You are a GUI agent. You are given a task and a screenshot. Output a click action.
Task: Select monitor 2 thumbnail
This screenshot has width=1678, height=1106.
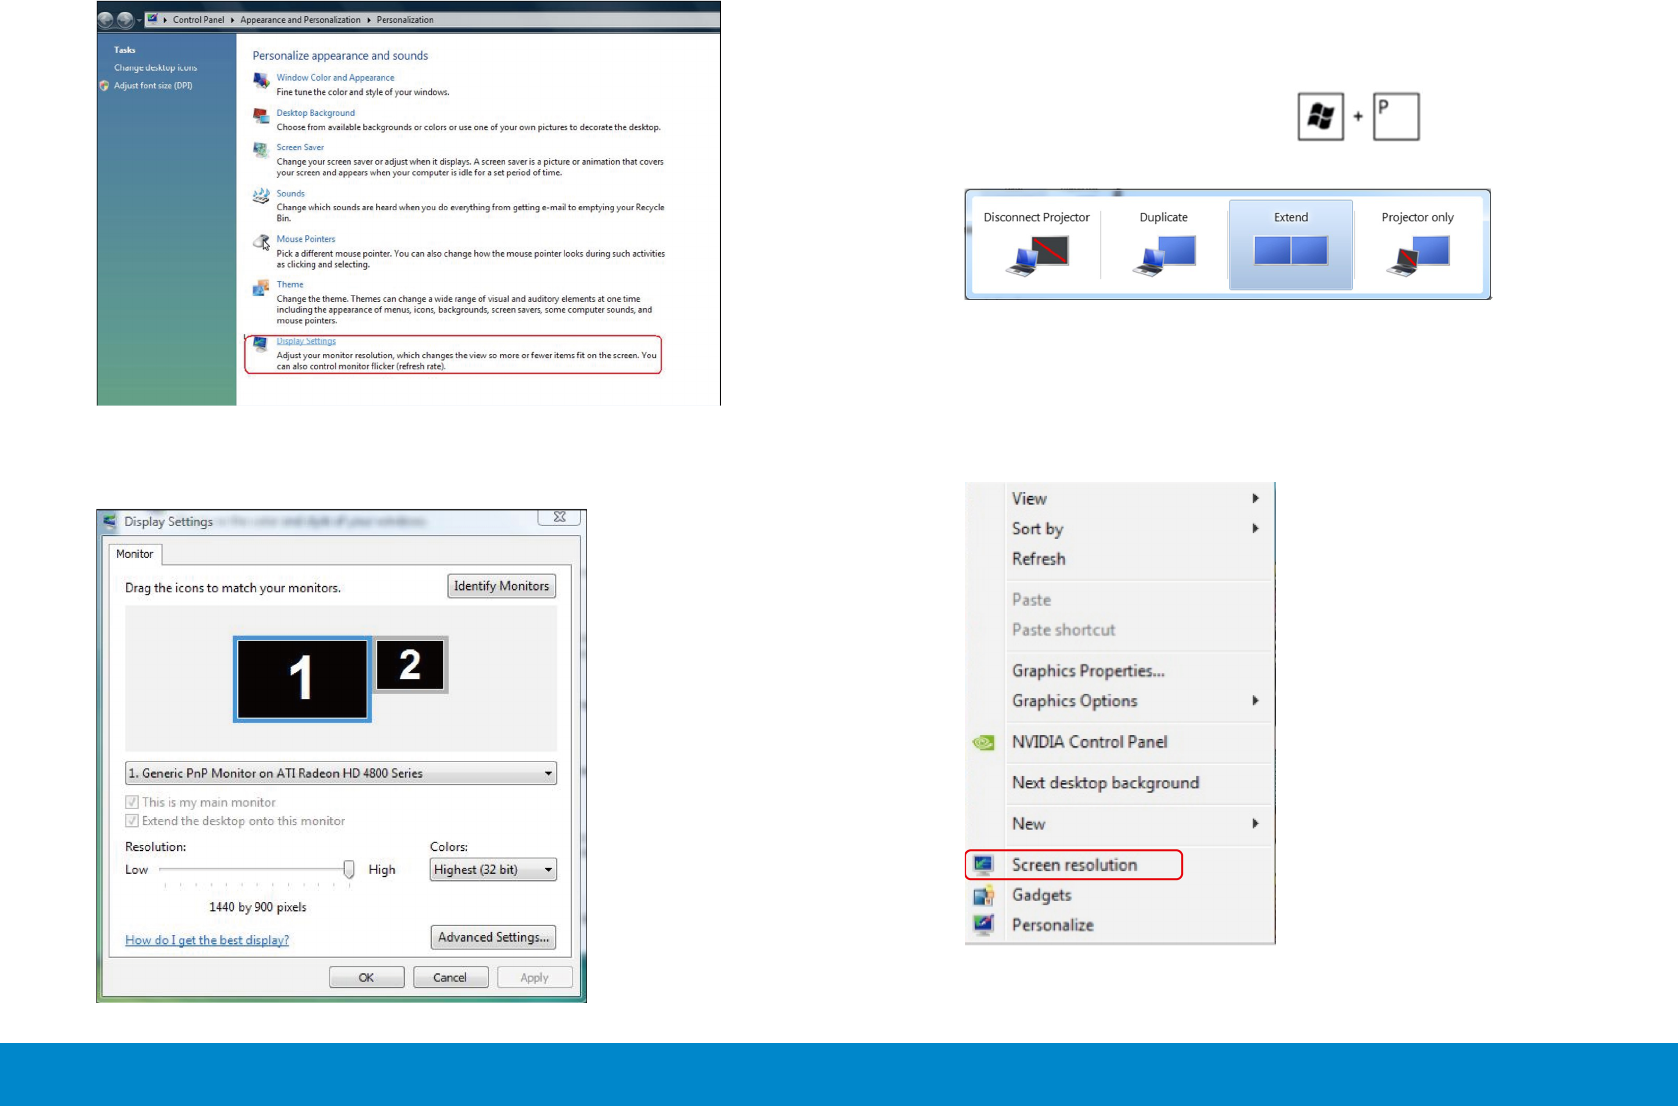pyautogui.click(x=410, y=665)
